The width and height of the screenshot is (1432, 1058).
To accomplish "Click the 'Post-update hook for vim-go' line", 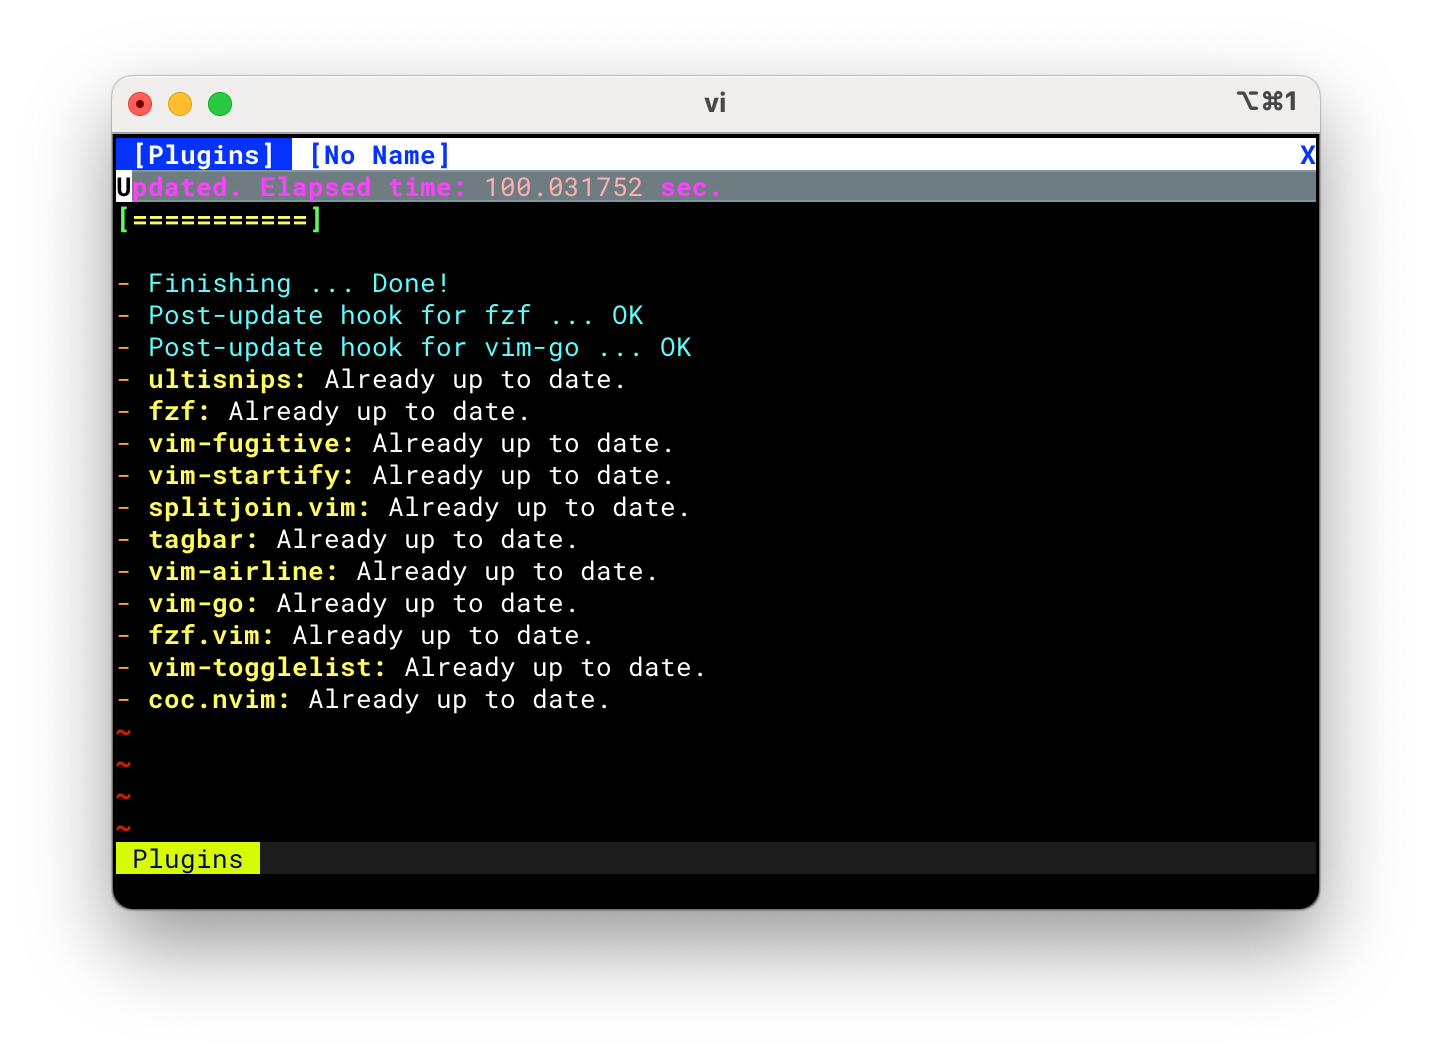I will tap(404, 347).
